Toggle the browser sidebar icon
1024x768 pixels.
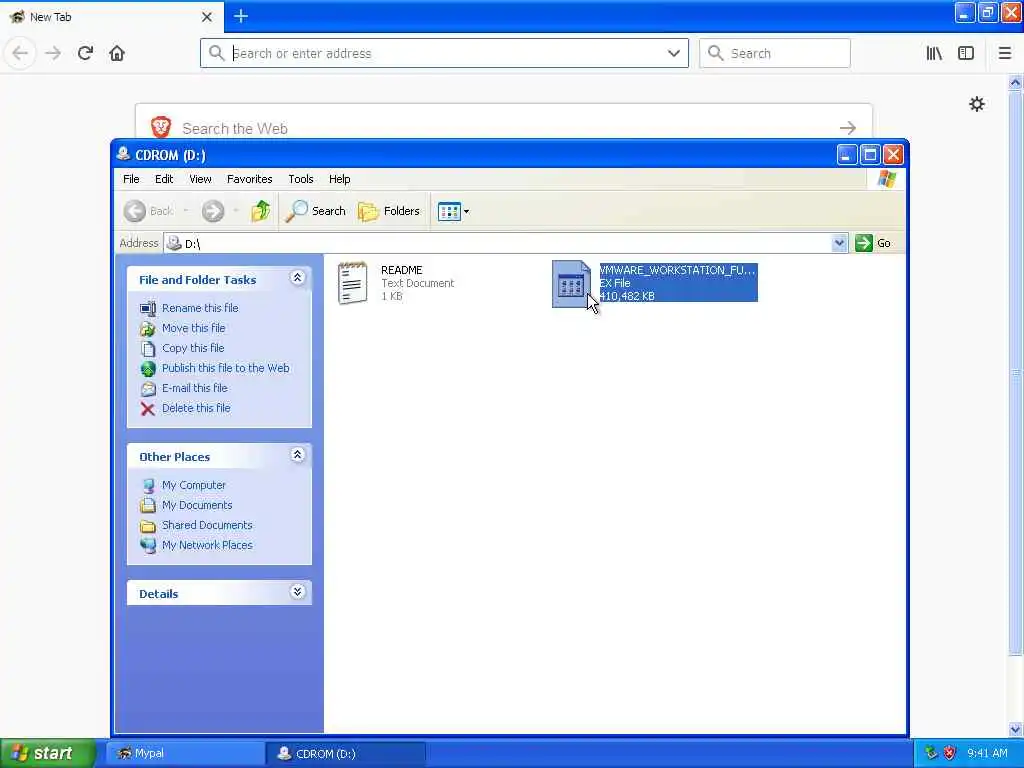[966, 53]
